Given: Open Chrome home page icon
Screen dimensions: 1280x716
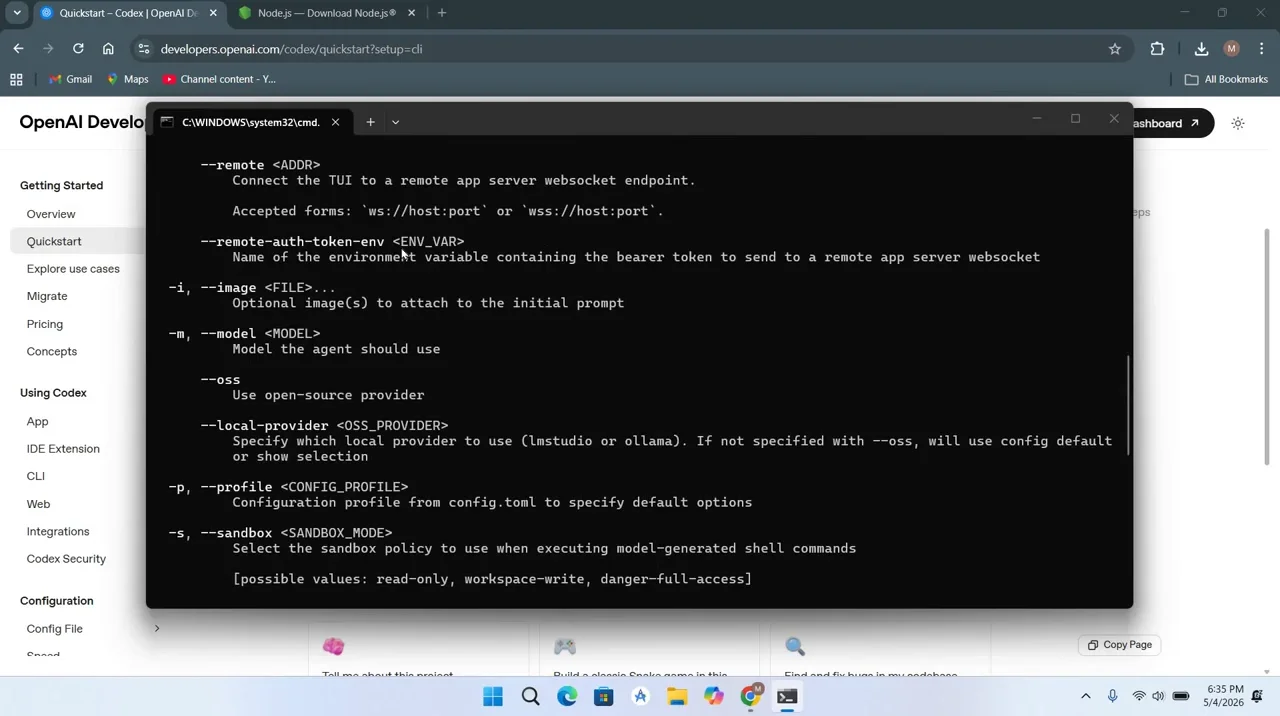Looking at the screenshot, I should point(108,48).
